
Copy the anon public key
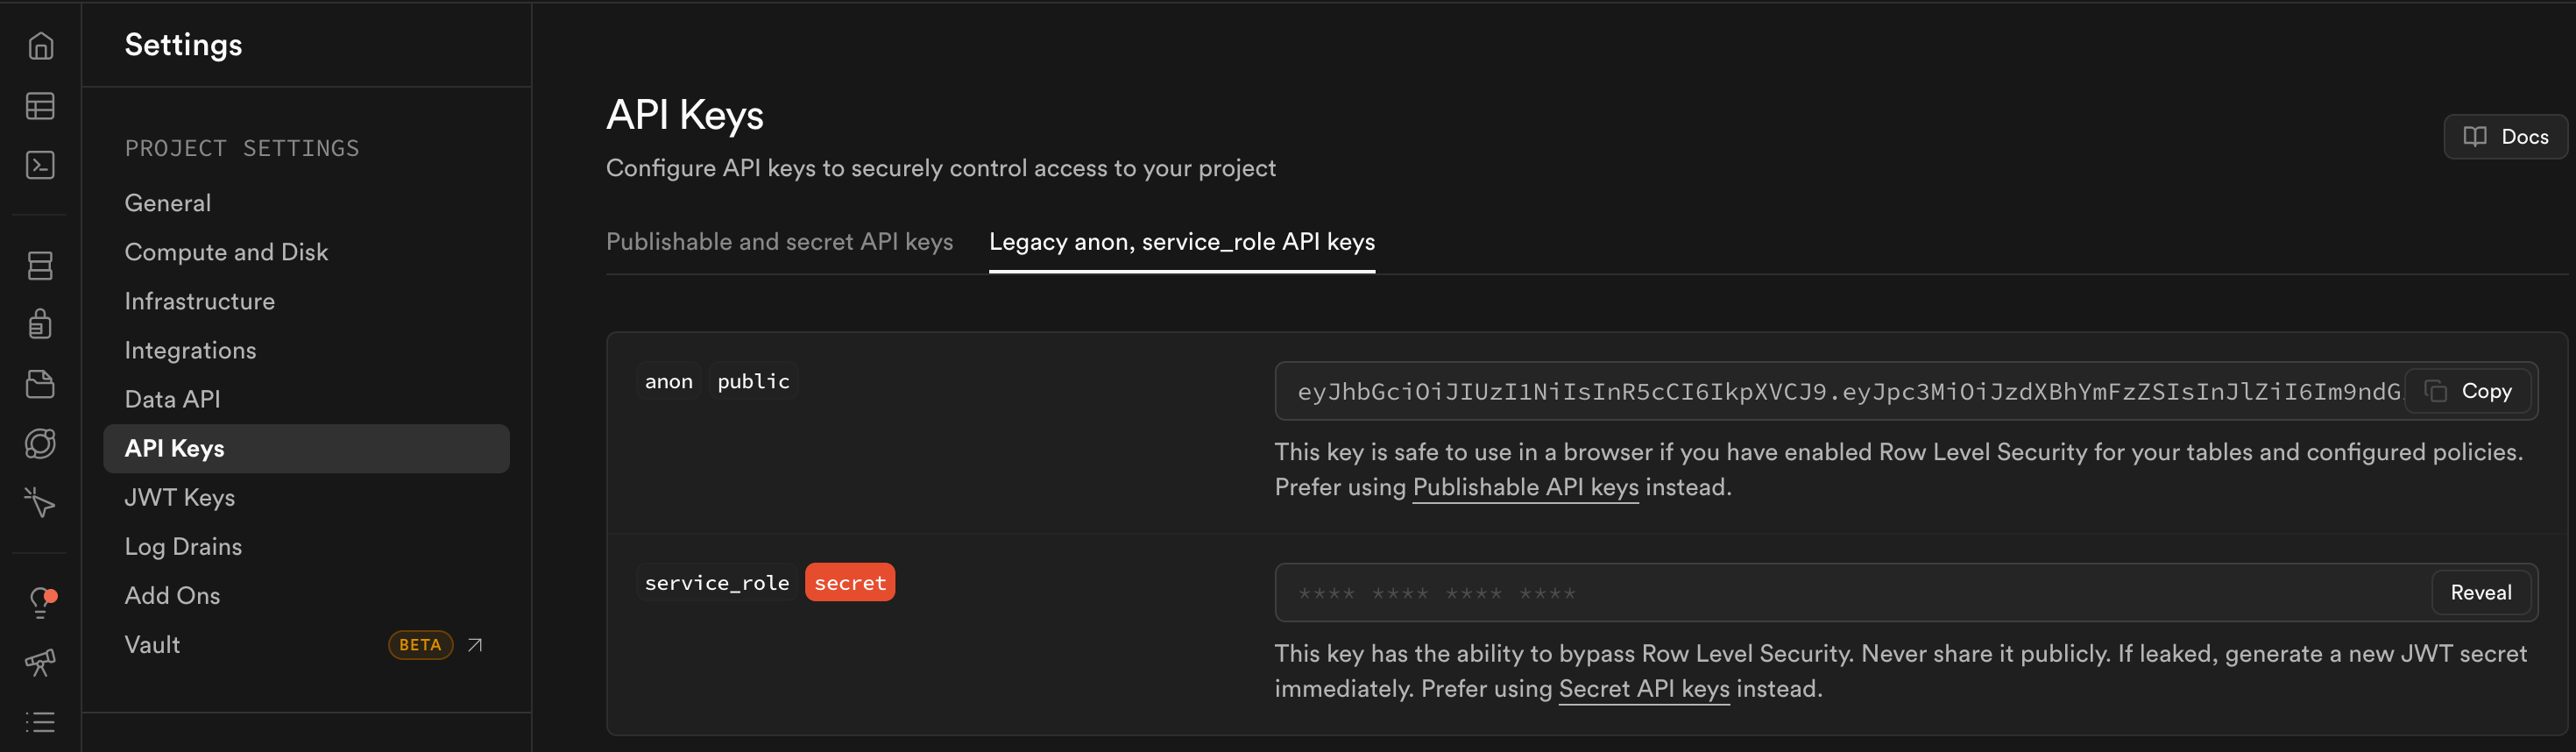coord(2468,391)
